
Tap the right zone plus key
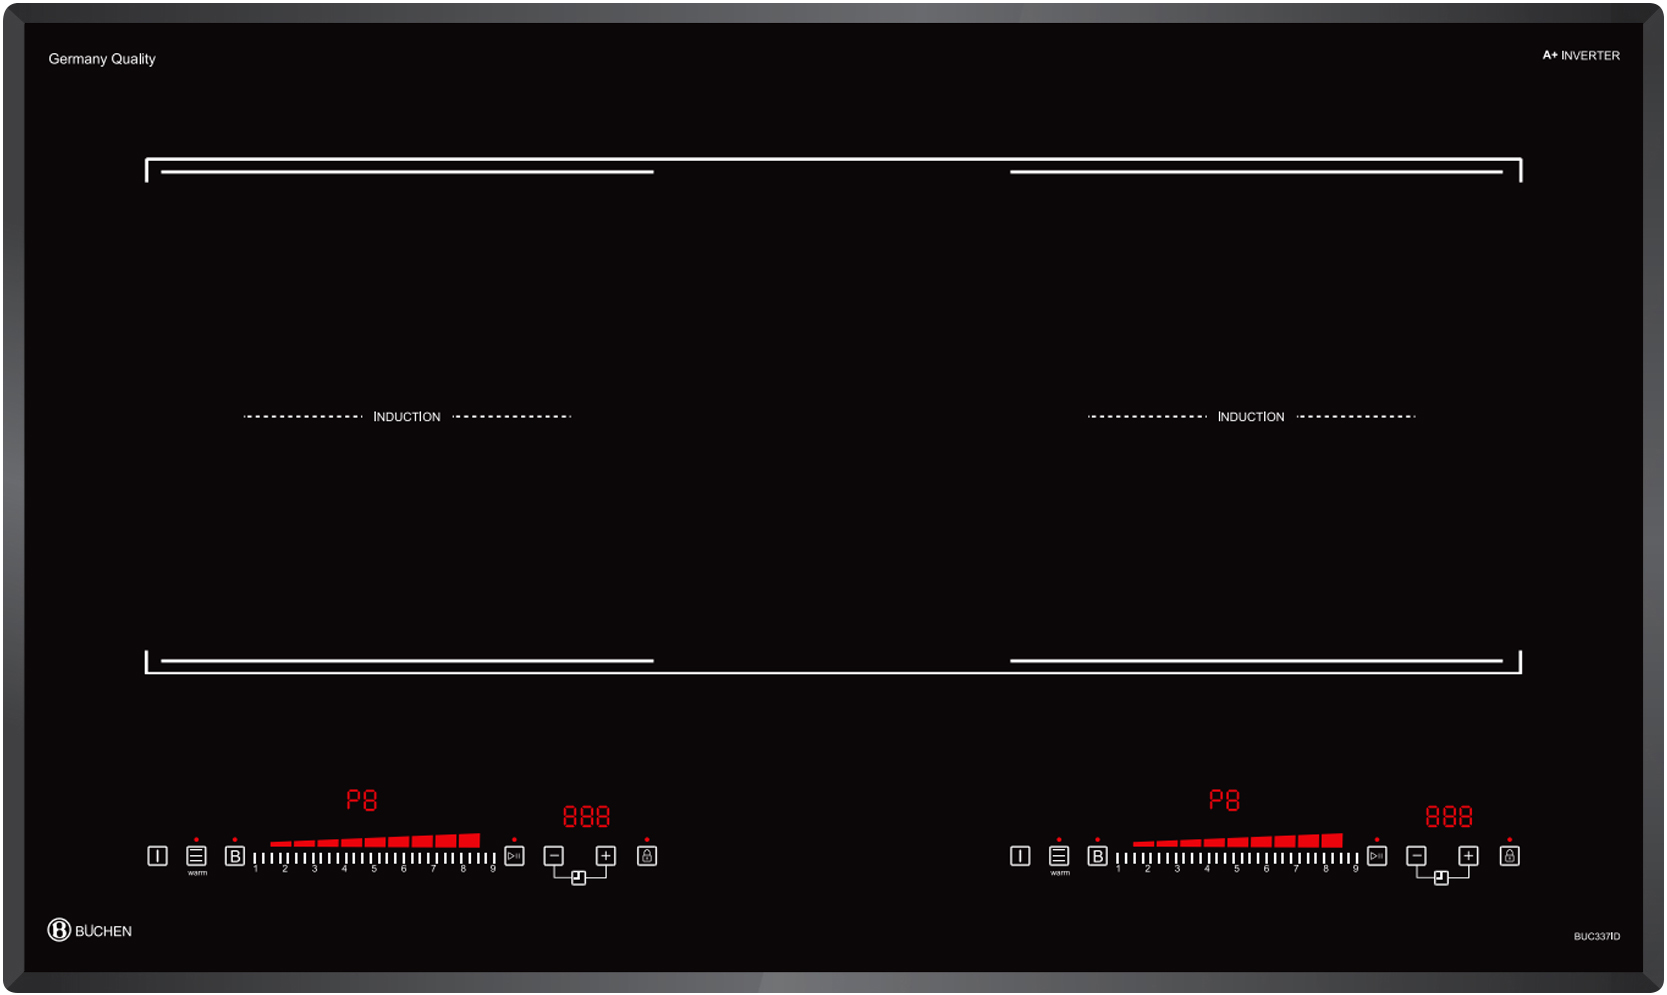[x=1468, y=856]
